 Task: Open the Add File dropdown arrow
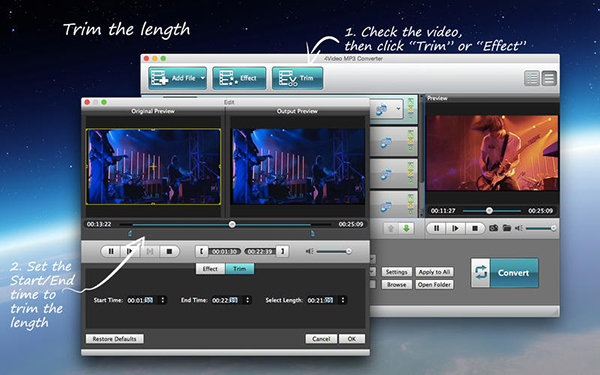click(202, 78)
